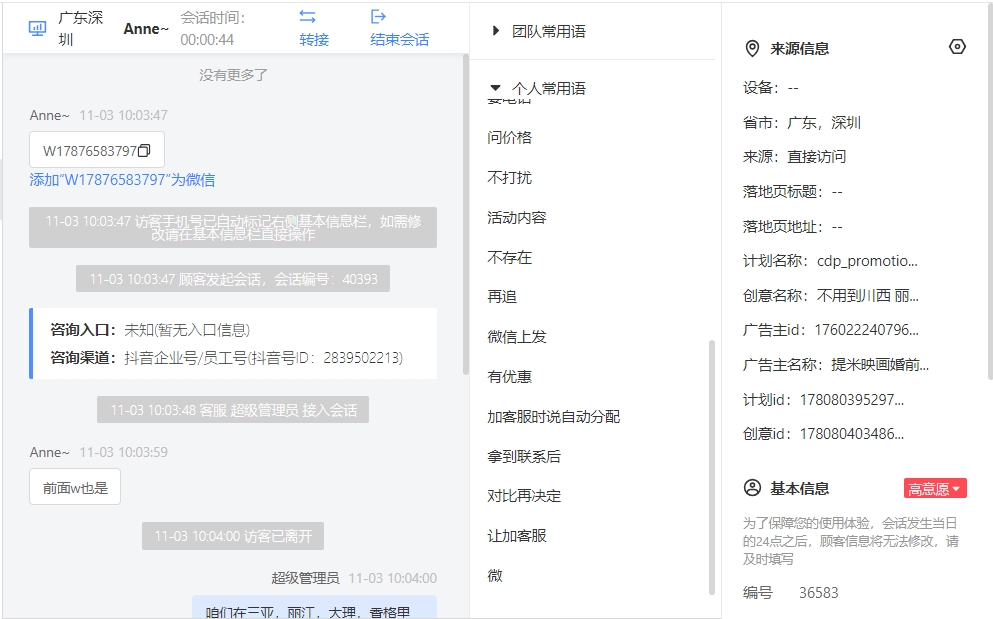The width and height of the screenshot is (993, 619).
Task: Click the notice about 访客手机号已自动标记
Action: coord(233,227)
